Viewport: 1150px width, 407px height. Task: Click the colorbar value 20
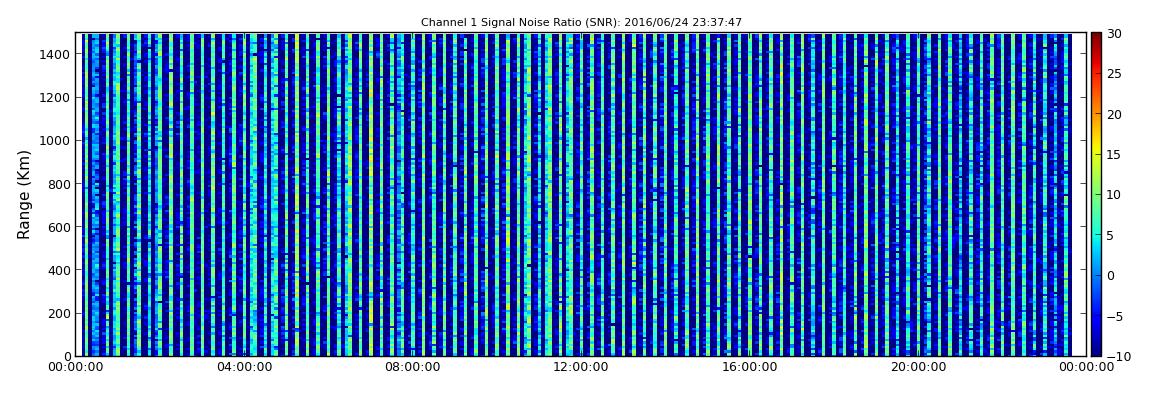(x=1114, y=114)
